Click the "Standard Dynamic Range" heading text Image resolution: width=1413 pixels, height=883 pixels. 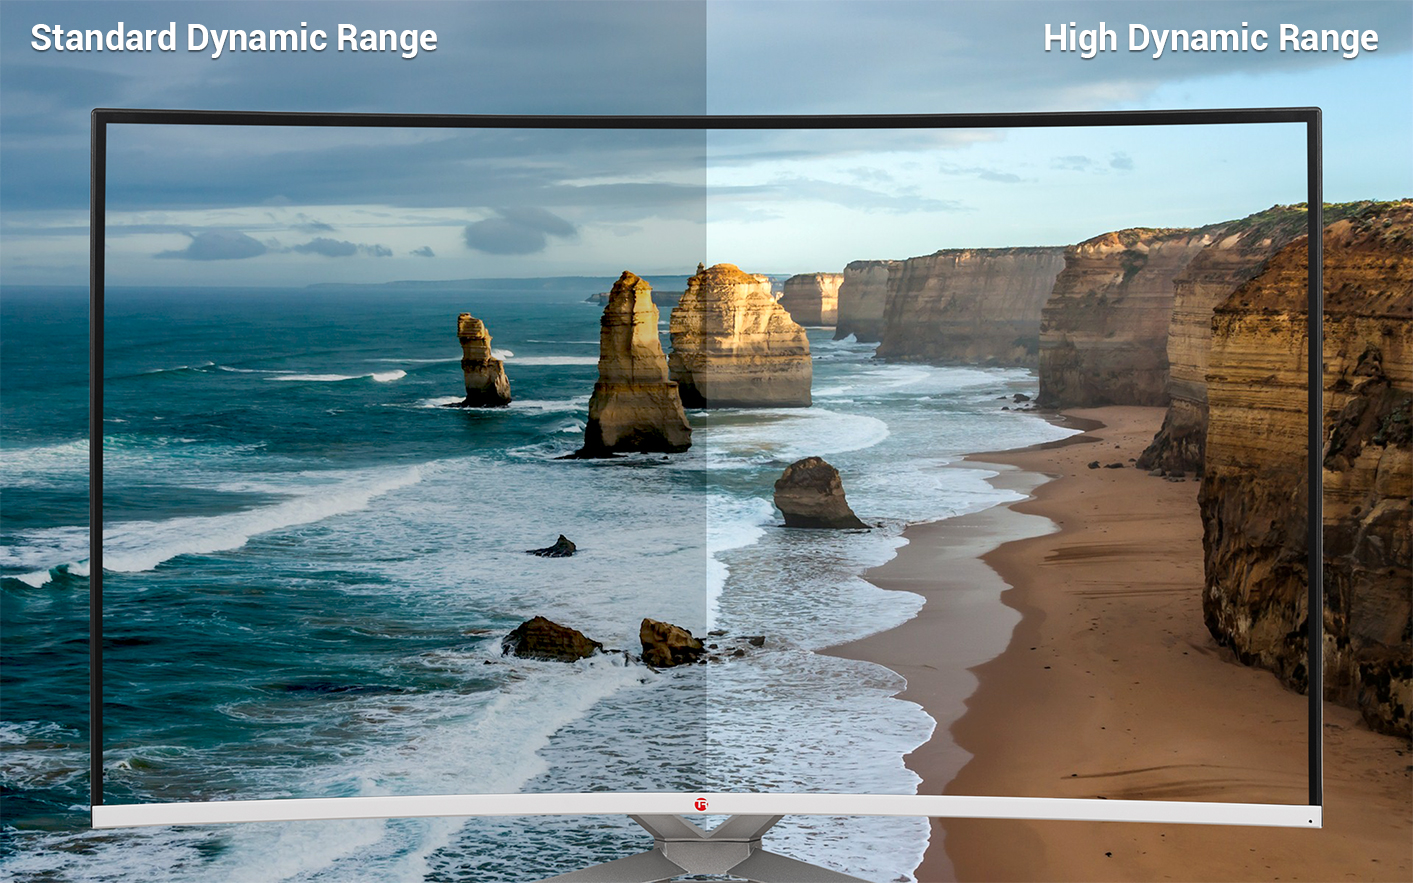click(234, 38)
